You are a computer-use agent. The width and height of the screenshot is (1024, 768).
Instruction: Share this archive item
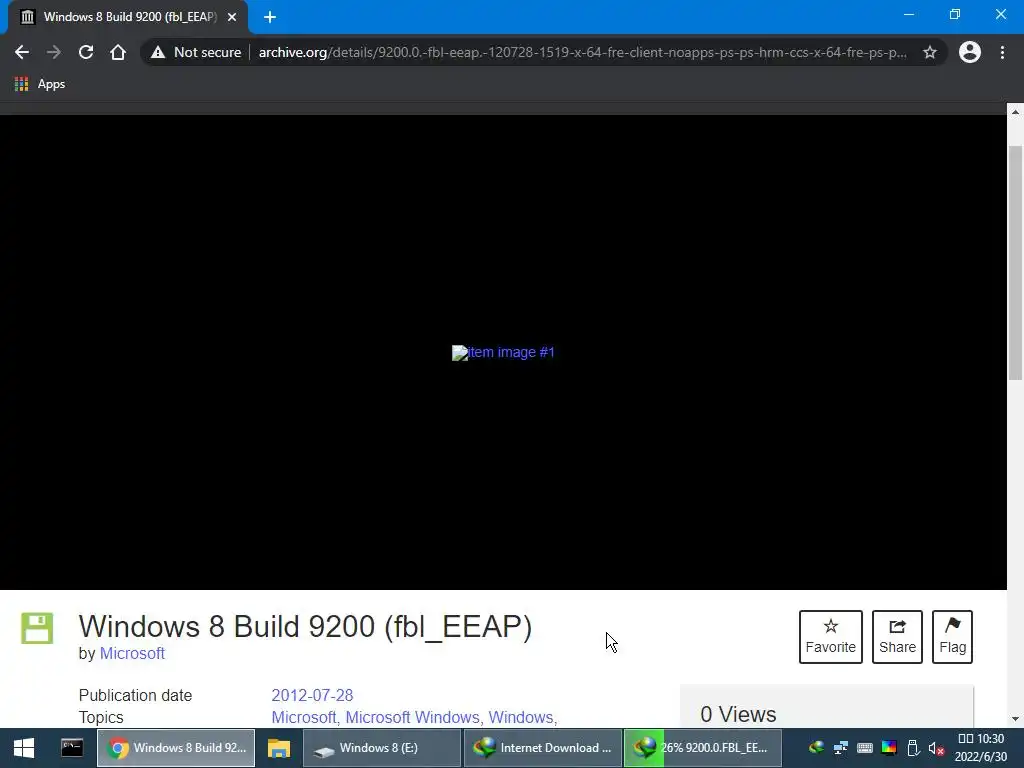(x=897, y=637)
